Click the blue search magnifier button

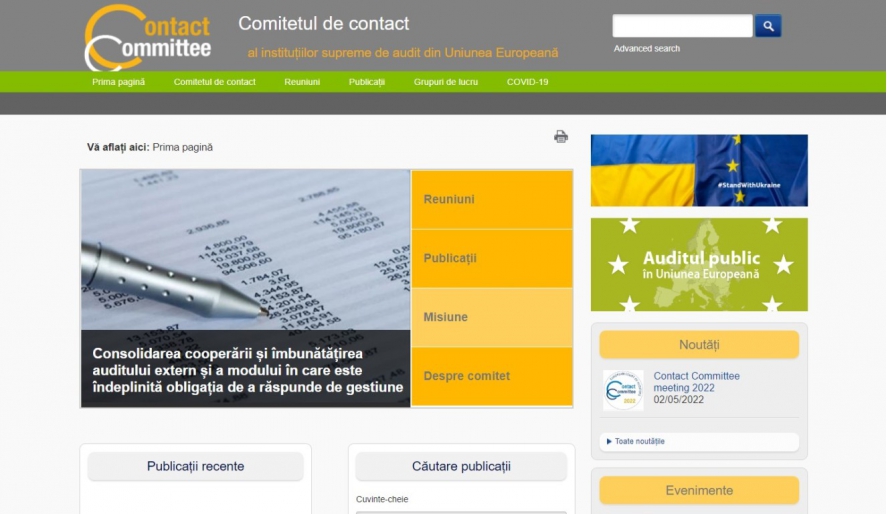point(768,25)
